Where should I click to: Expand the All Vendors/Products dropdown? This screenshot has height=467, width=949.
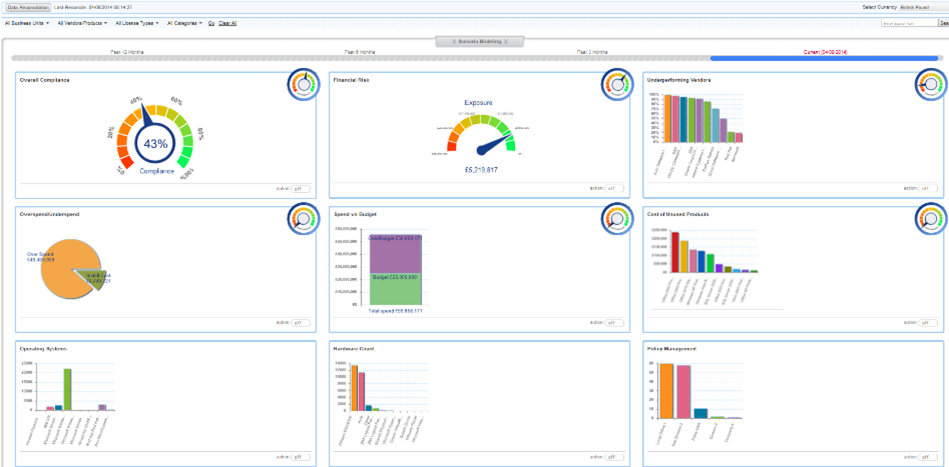point(83,22)
